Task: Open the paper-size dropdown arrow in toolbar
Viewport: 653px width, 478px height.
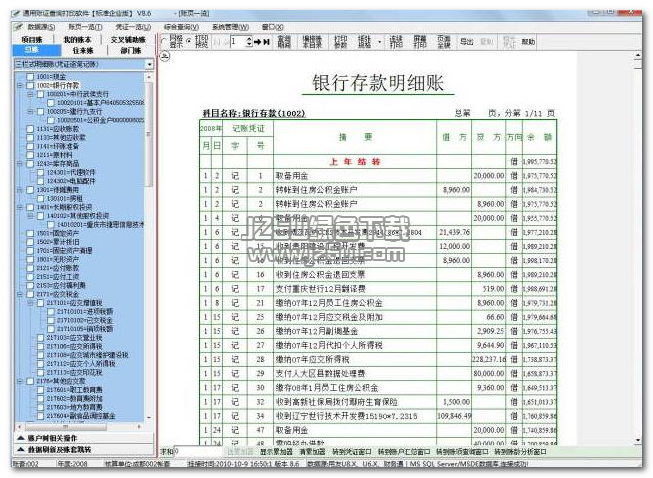Action: pos(379,42)
